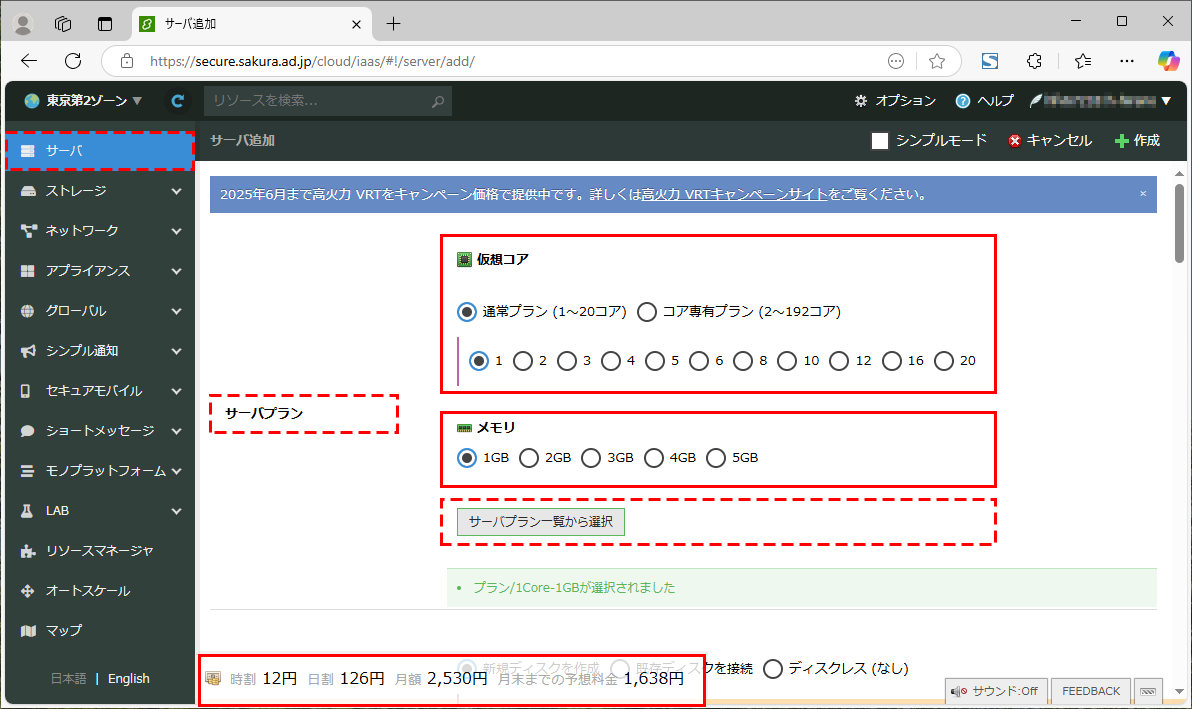
Task: Select 通常プラン (1〜20コア) radio
Action: click(x=467, y=312)
